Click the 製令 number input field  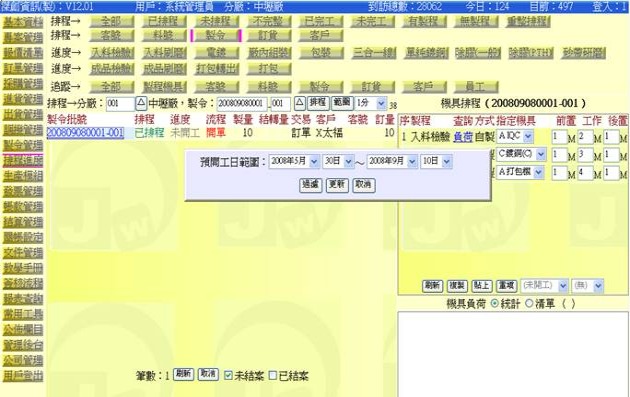(x=242, y=104)
